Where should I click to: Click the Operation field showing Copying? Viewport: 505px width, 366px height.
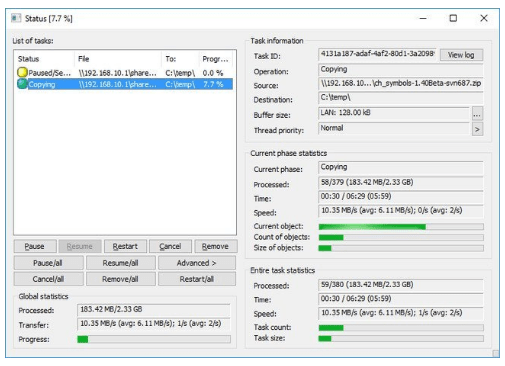[x=401, y=69]
